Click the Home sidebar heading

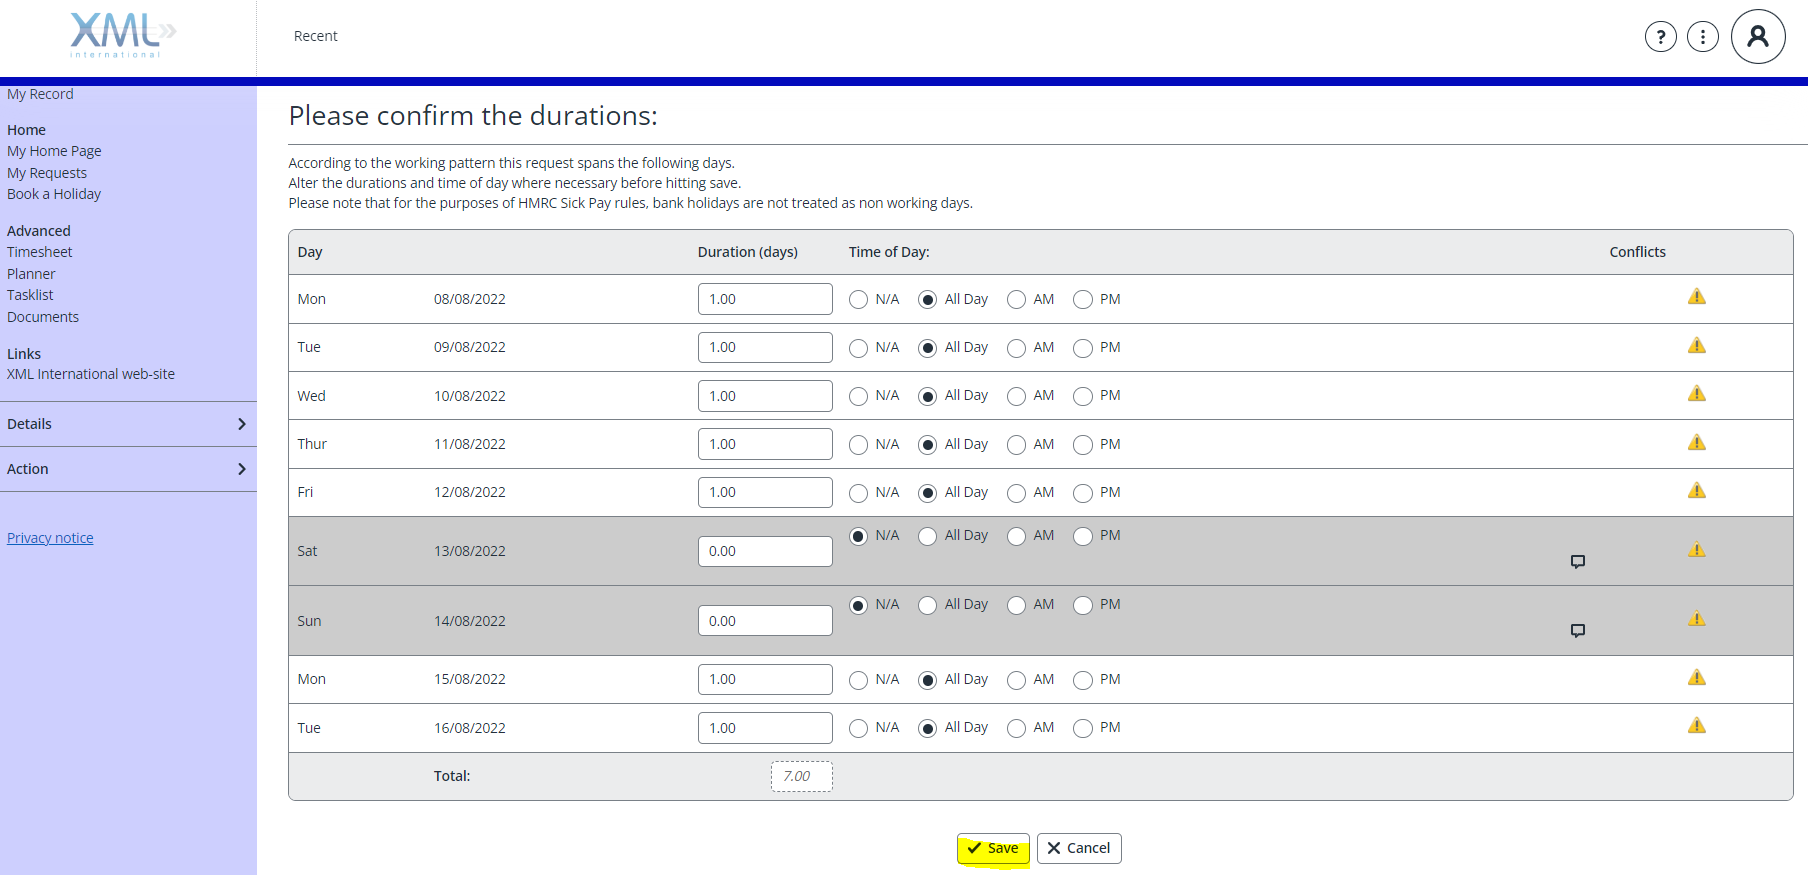pos(26,130)
